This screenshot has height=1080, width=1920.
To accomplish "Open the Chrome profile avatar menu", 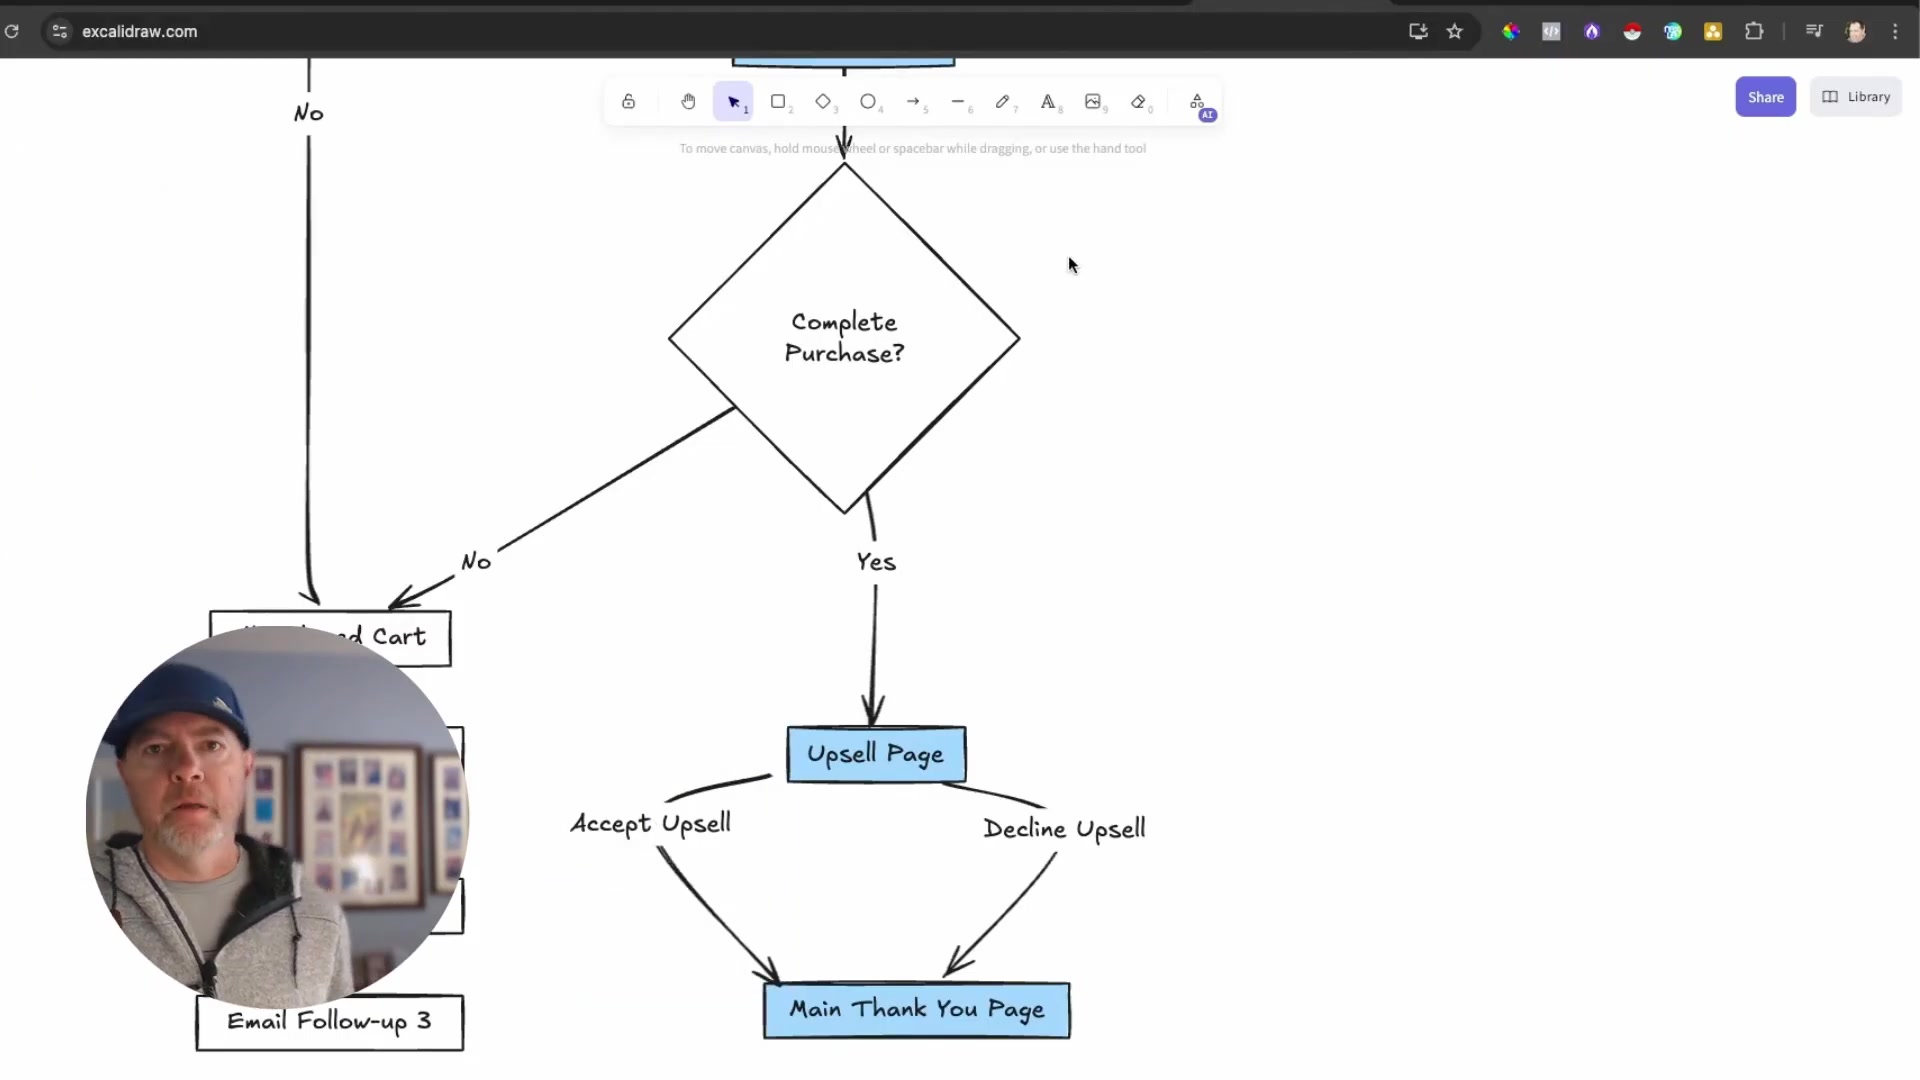I will coord(1855,31).
